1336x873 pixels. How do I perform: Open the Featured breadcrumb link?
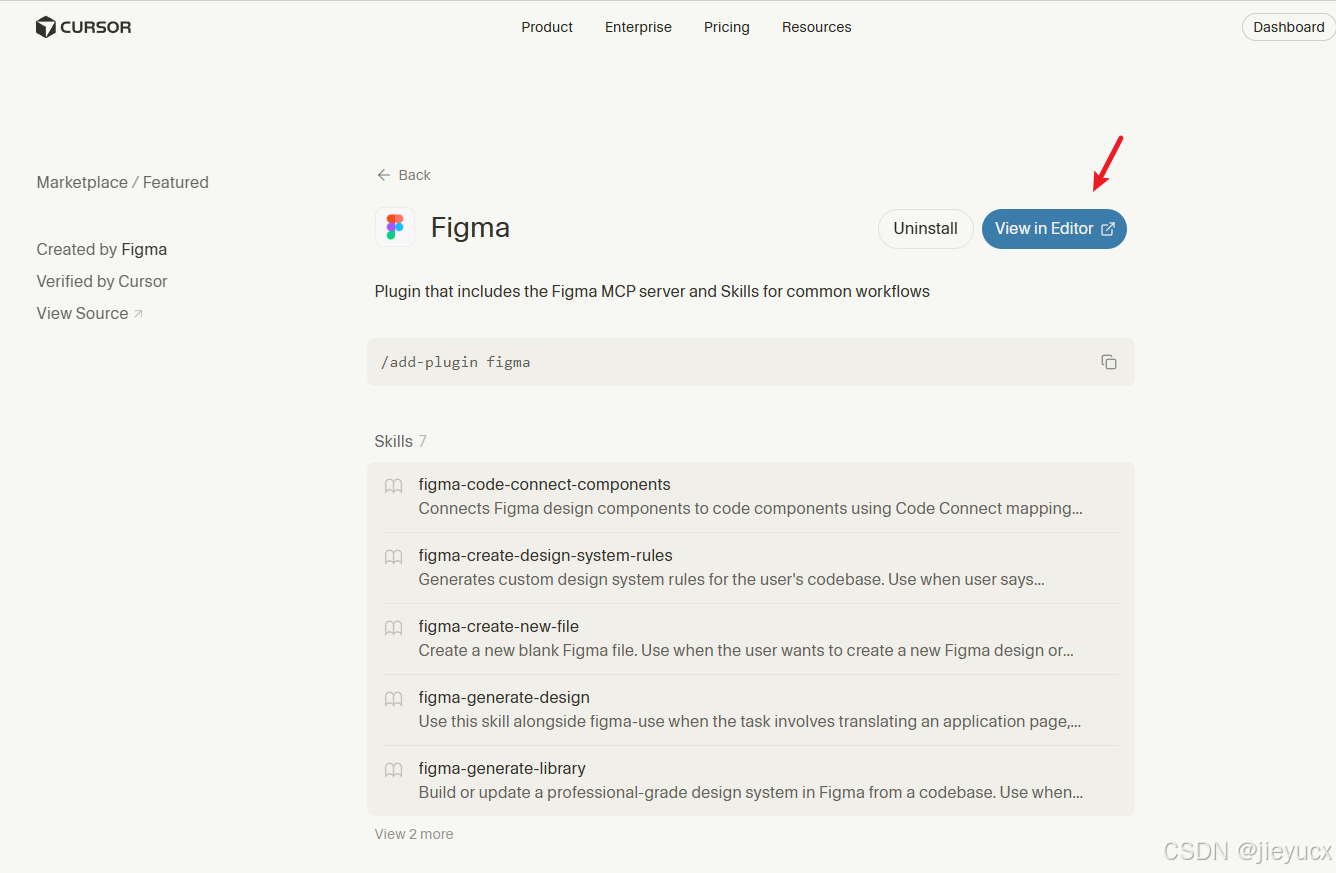176,182
